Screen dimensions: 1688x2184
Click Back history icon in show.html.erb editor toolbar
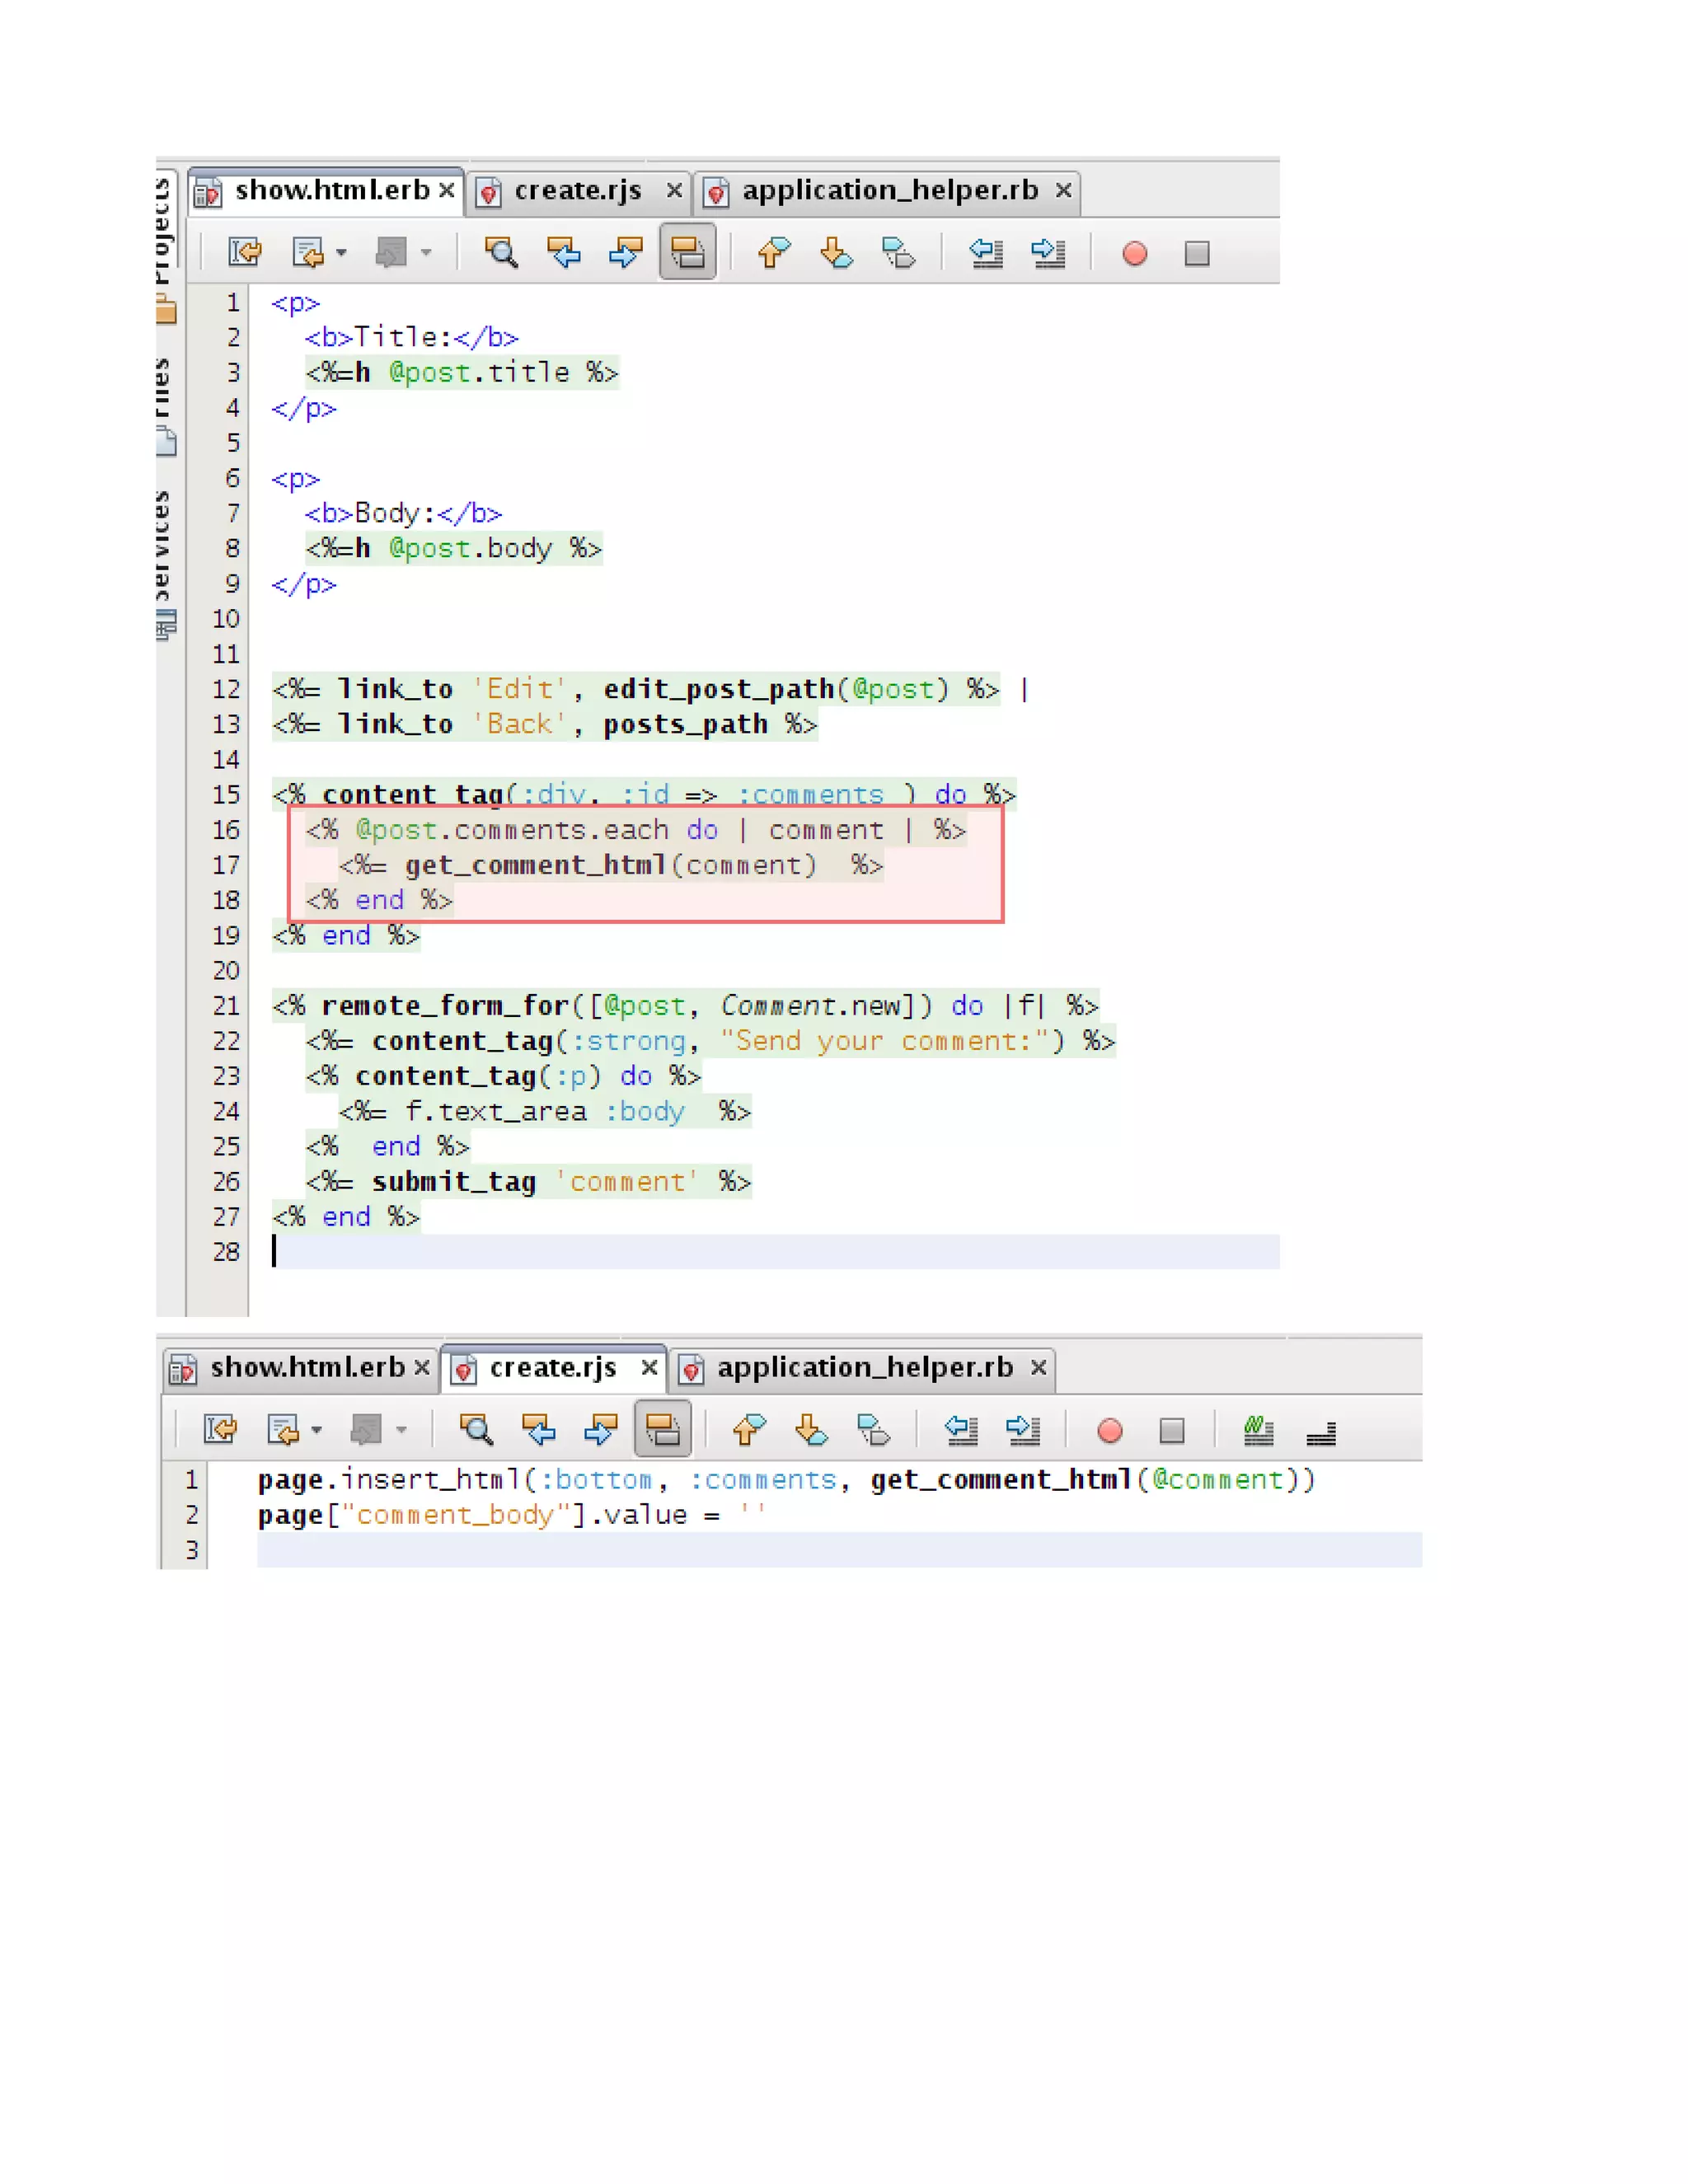click(308, 252)
